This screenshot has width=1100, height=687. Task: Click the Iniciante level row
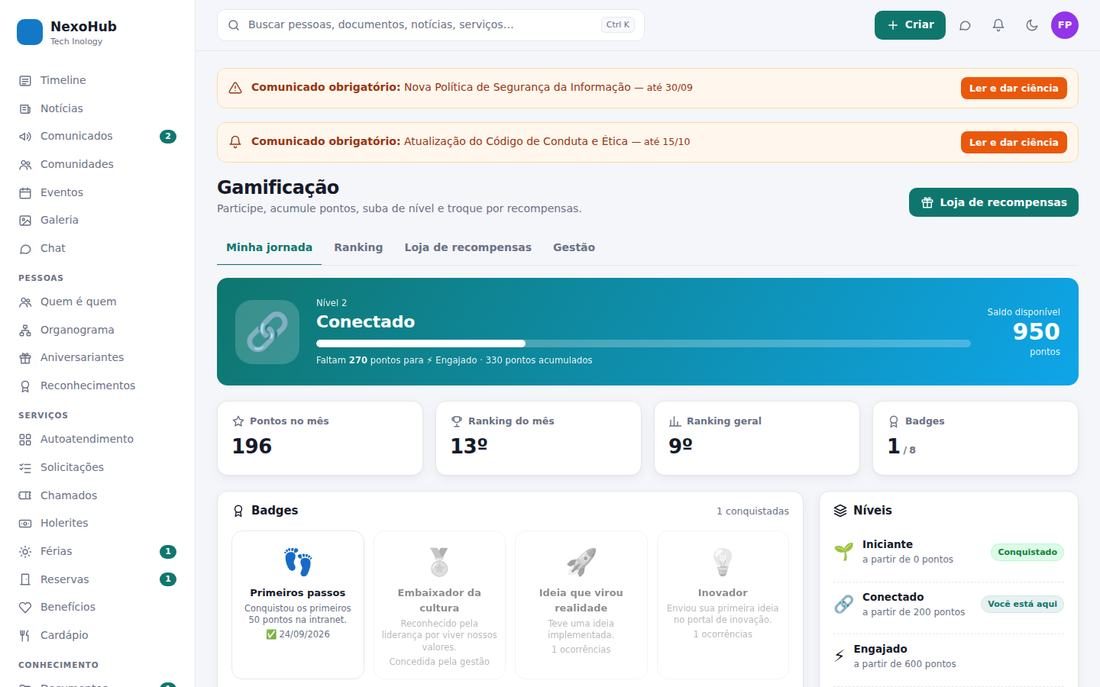tap(948, 552)
